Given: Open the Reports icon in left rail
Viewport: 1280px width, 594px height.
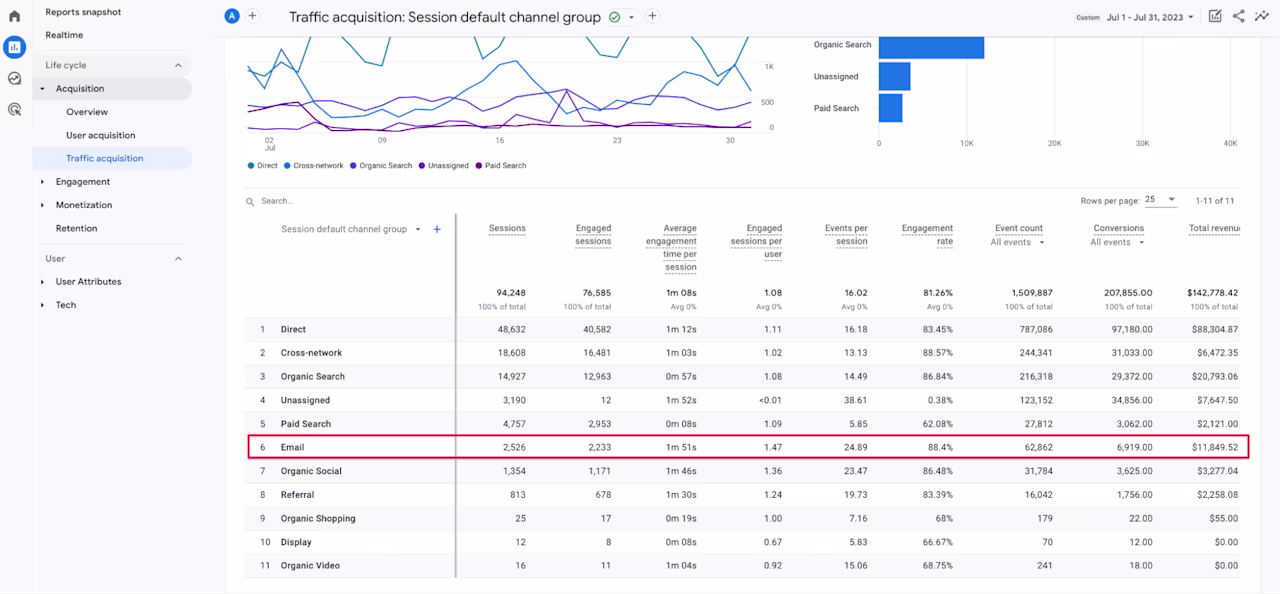Looking at the screenshot, I should (x=14, y=47).
